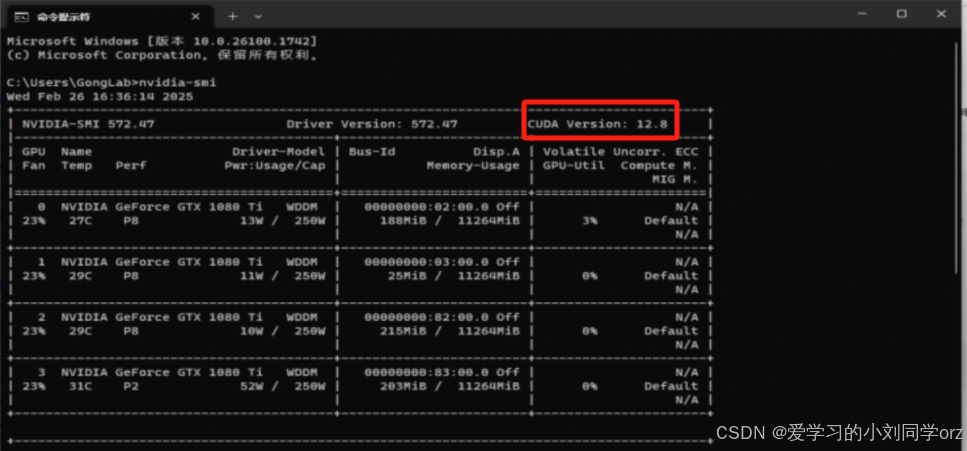Click the Memory-Usage column header

(x=473, y=166)
